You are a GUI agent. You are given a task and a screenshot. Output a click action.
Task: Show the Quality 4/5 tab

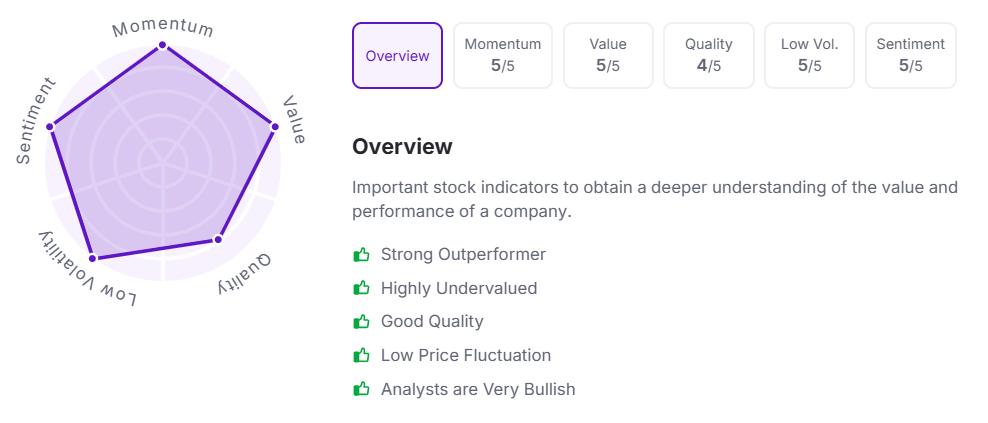[x=709, y=56]
